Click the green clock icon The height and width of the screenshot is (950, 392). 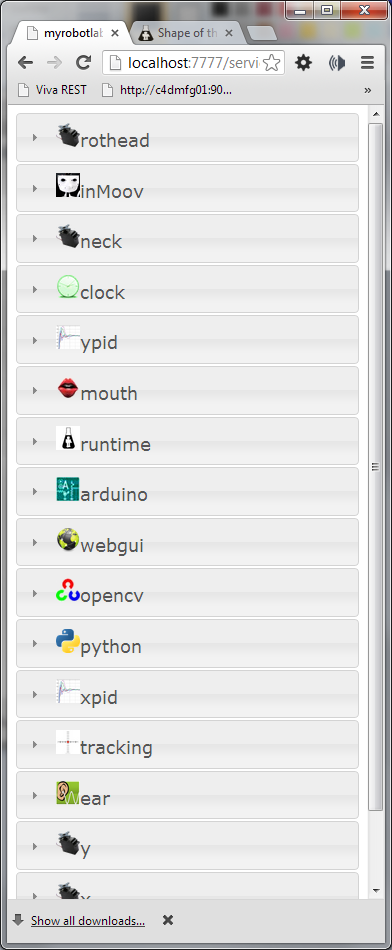click(68, 287)
